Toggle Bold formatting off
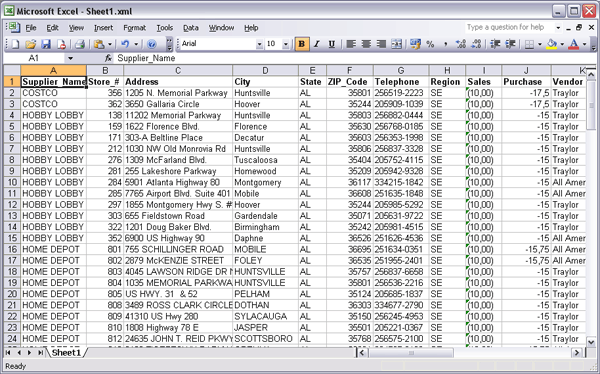This screenshot has height=374, width=600. pyautogui.click(x=302, y=44)
